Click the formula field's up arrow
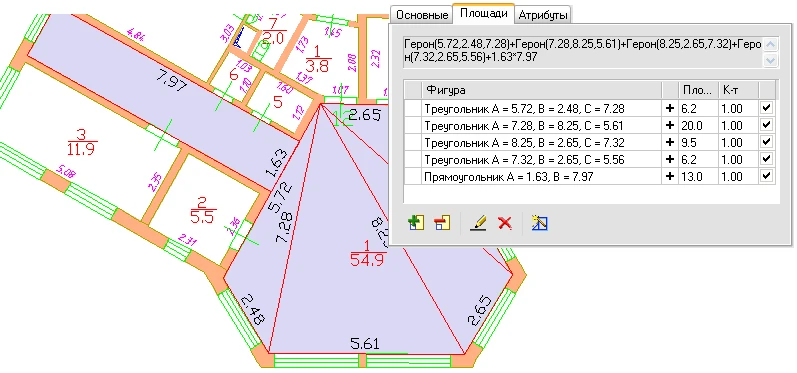This screenshot has height=373, width=797. pos(771,44)
